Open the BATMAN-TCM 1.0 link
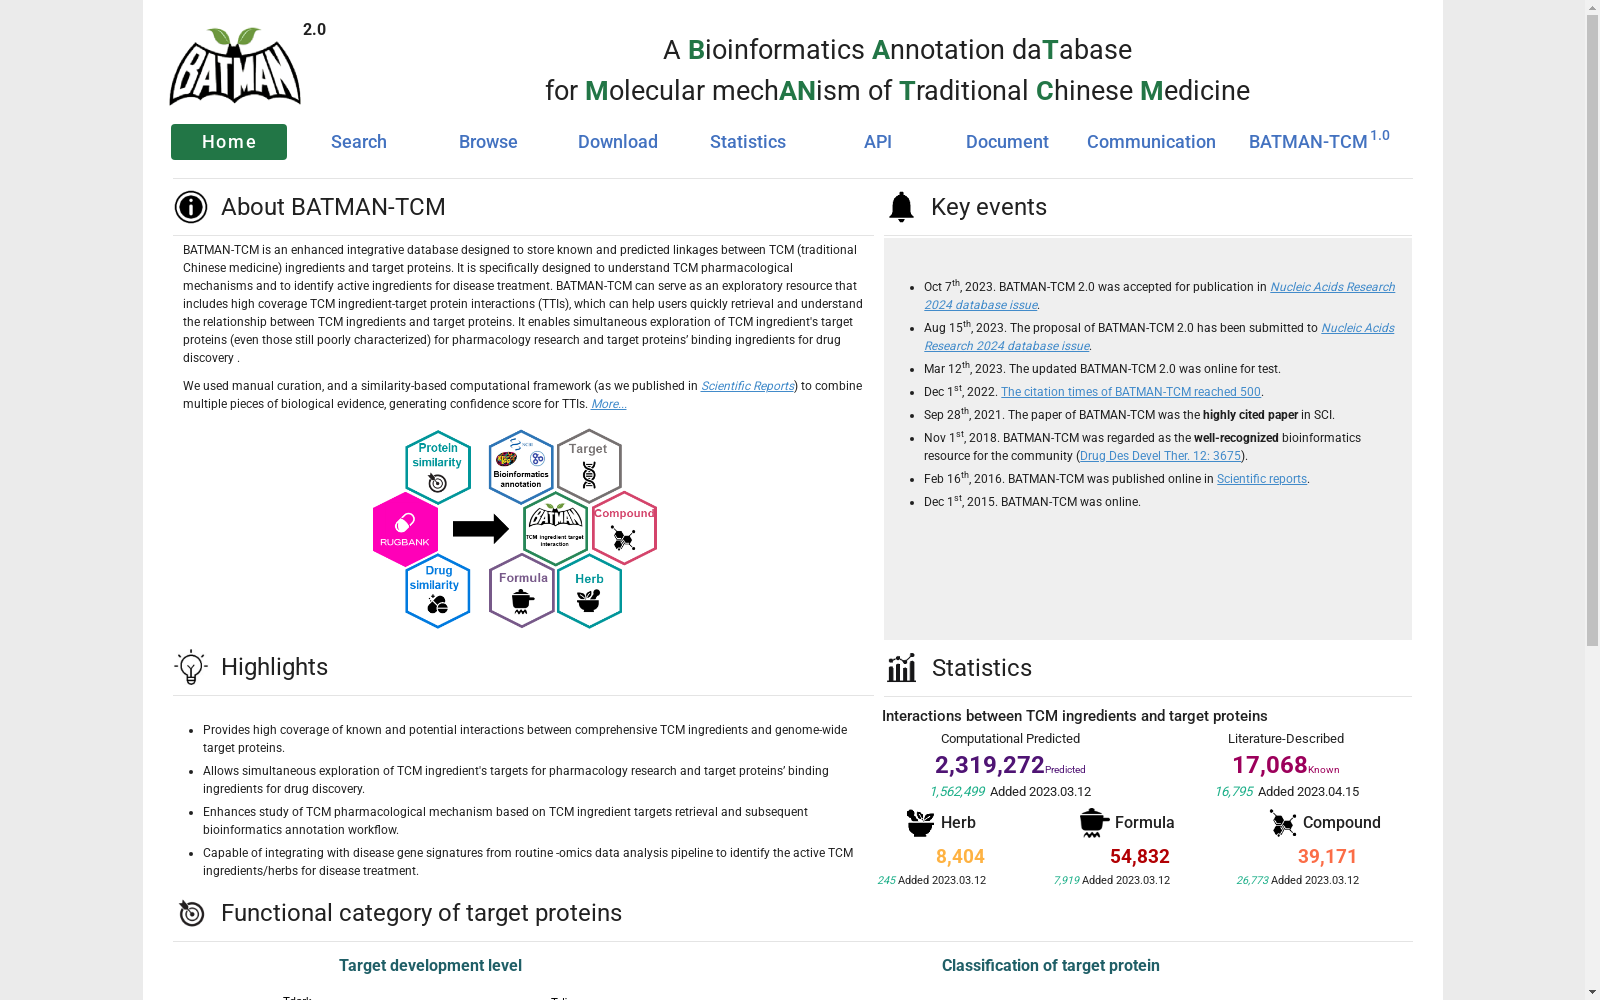This screenshot has width=1600, height=1000. [x=1319, y=140]
